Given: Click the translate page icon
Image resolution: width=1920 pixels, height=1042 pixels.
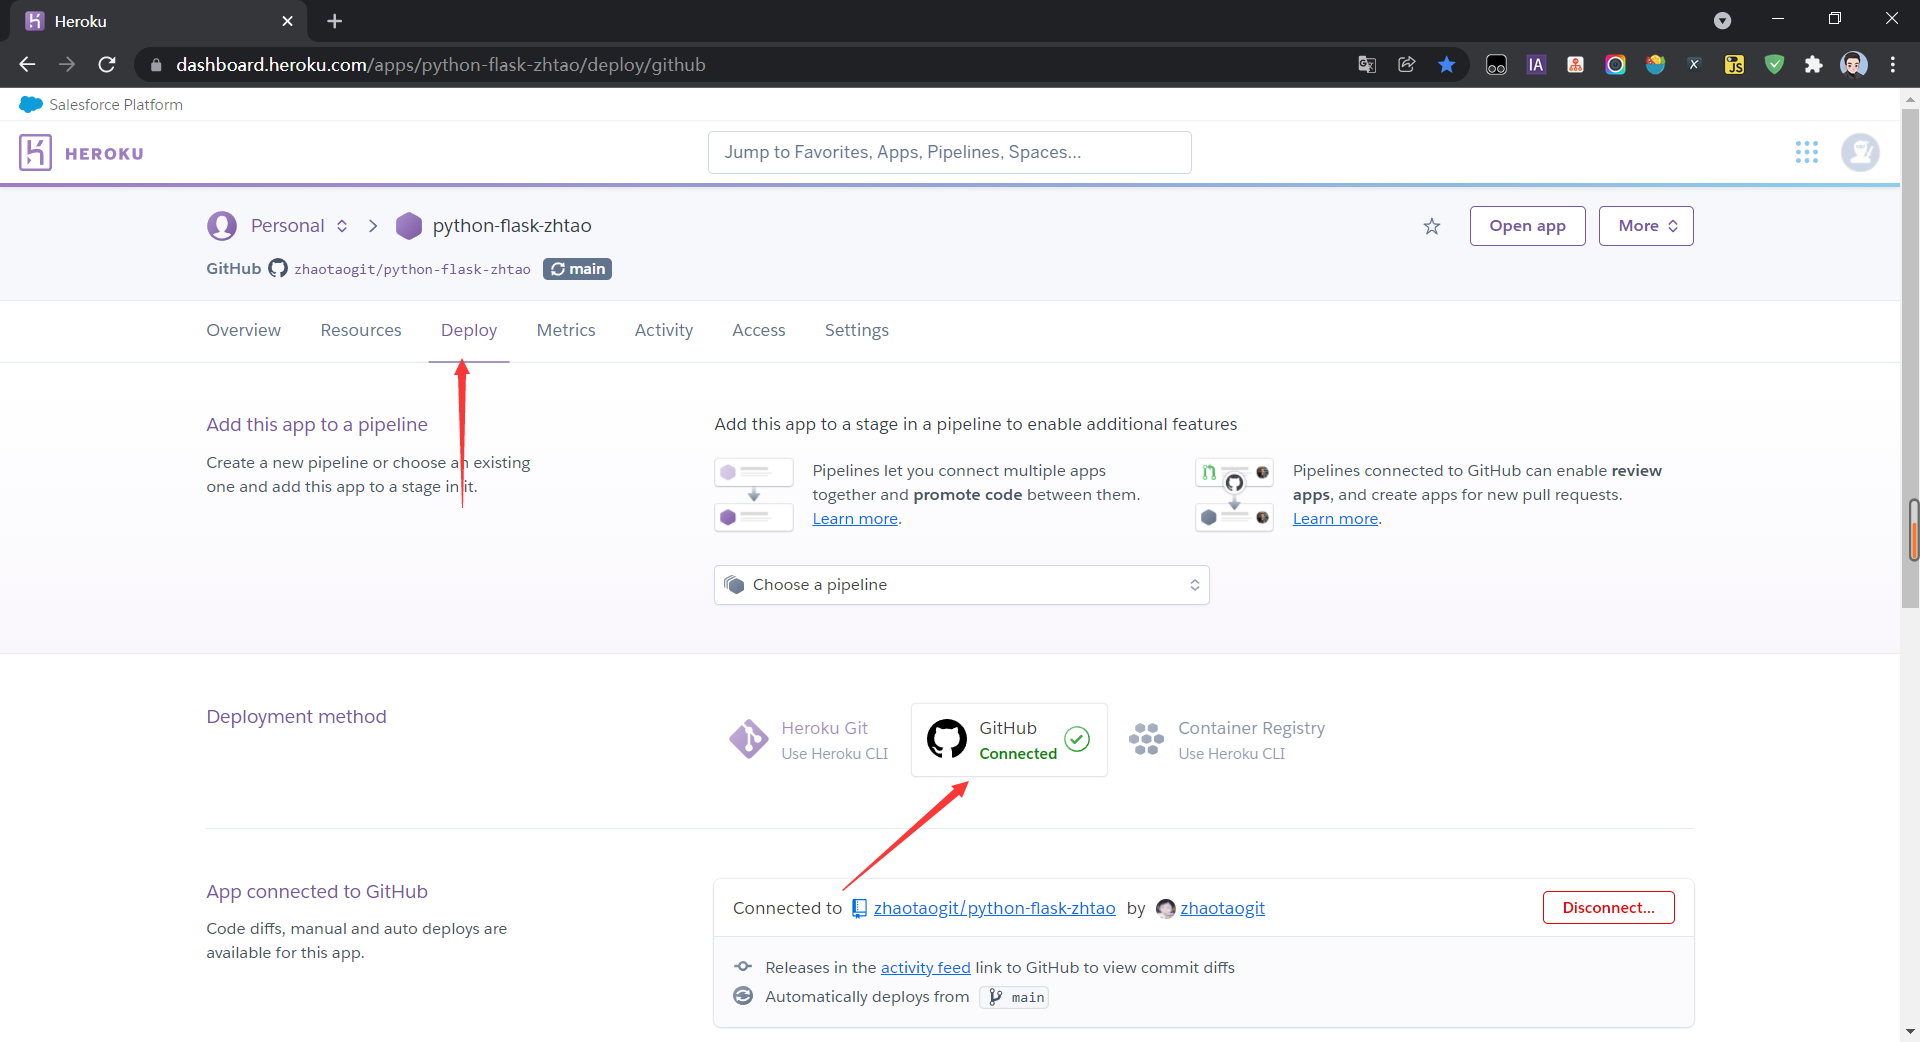Looking at the screenshot, I should tap(1366, 64).
